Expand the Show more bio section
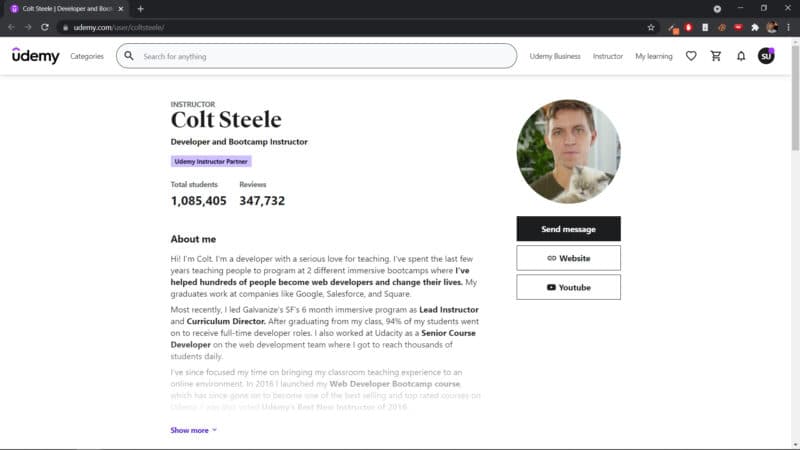Image resolution: width=800 pixels, height=450 pixels. pyautogui.click(x=193, y=430)
